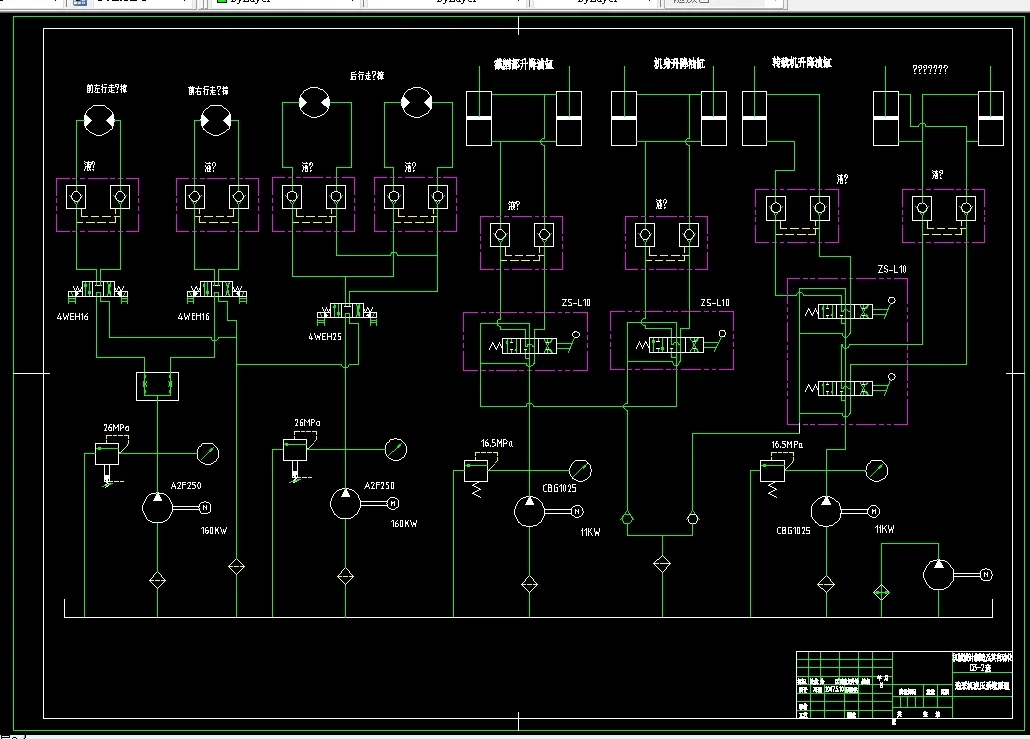Select the 机身升降油缸 heading text
Viewport: 1030px width, 739px height.
coord(679,64)
